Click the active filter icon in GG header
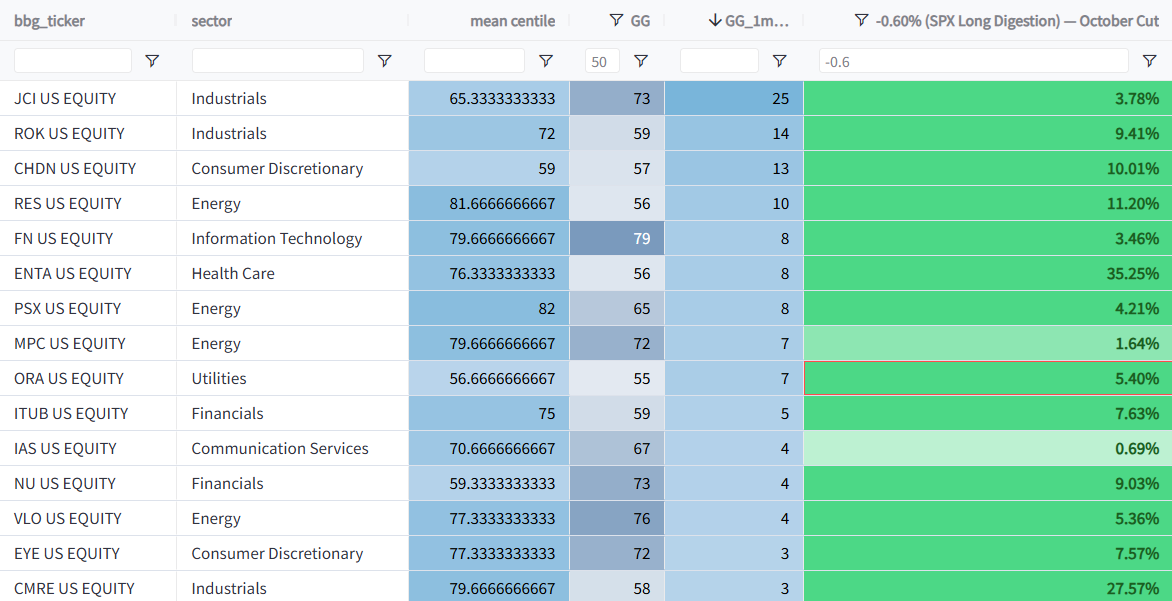The height and width of the screenshot is (601, 1172). (x=616, y=20)
